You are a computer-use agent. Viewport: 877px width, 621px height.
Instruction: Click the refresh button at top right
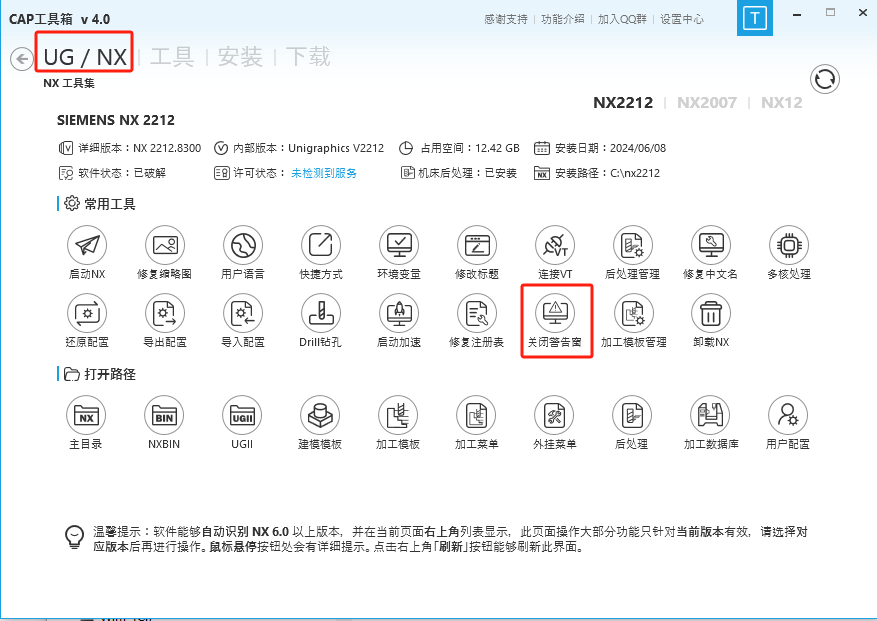point(825,80)
